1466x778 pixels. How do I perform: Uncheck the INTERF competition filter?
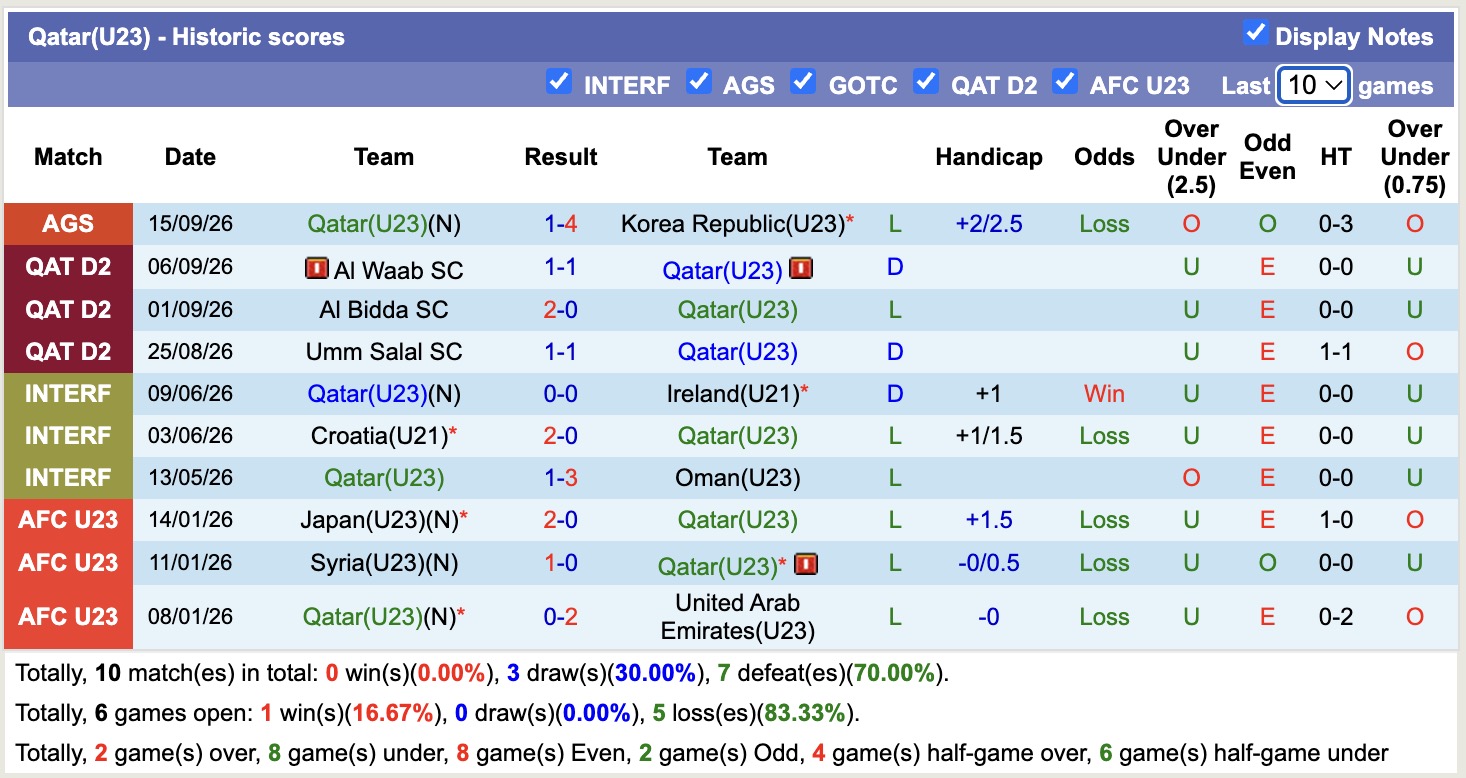click(559, 82)
